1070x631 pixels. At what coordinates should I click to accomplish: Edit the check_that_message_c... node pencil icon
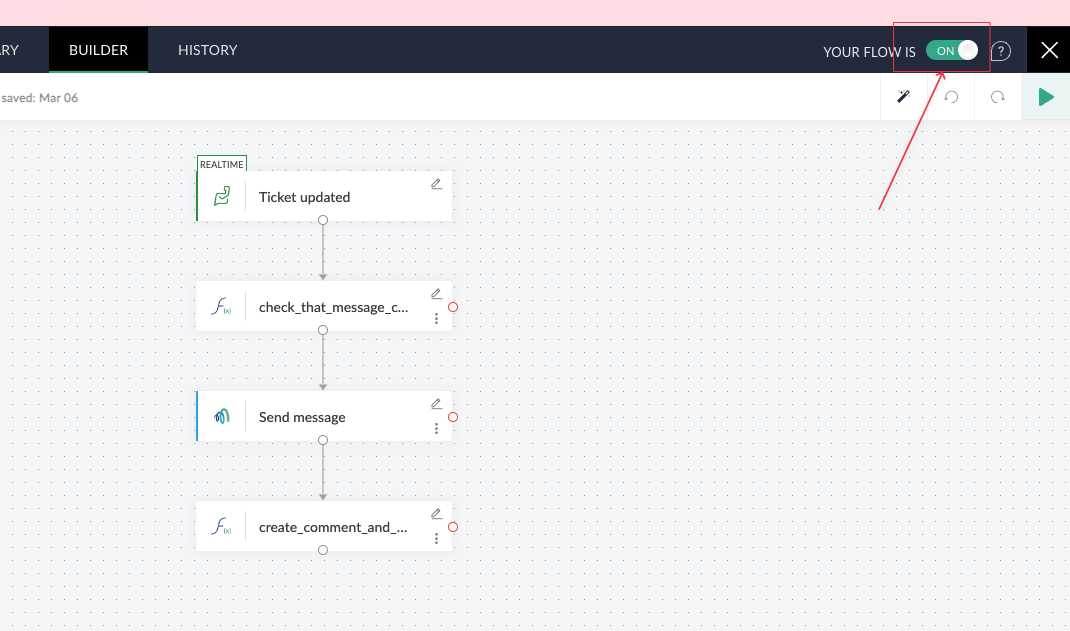[x=436, y=294]
